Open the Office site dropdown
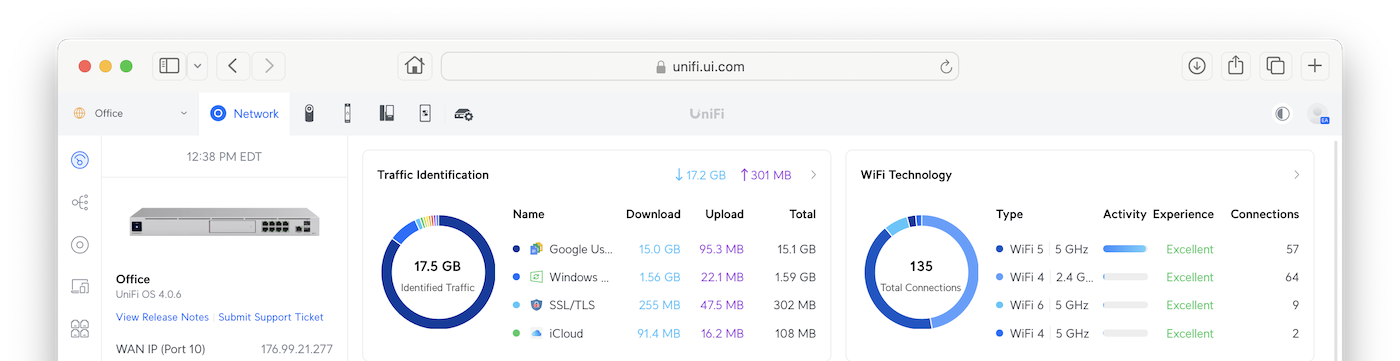 point(130,114)
